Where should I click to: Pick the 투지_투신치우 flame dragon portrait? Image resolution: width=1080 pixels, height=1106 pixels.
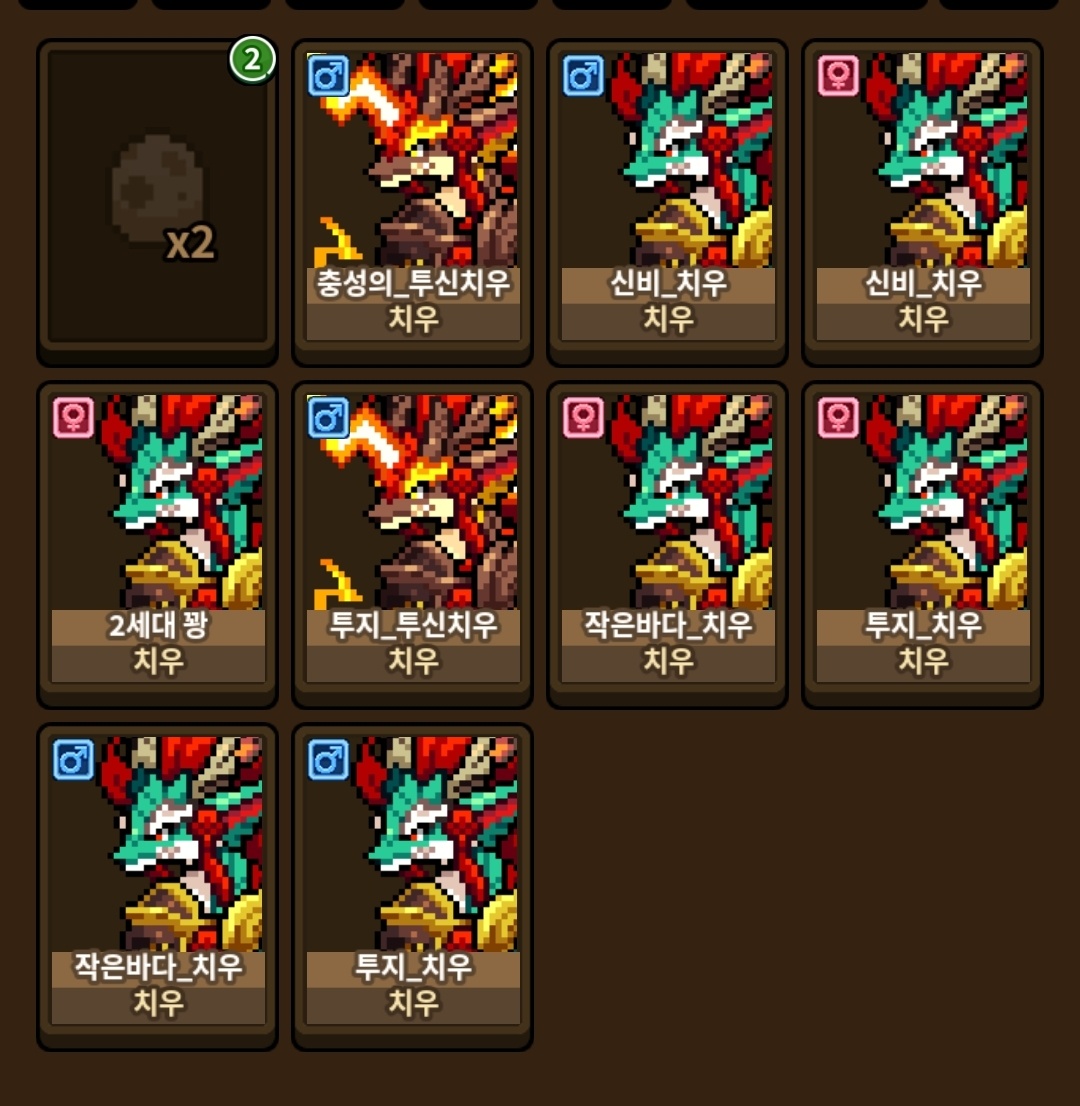[x=413, y=503]
